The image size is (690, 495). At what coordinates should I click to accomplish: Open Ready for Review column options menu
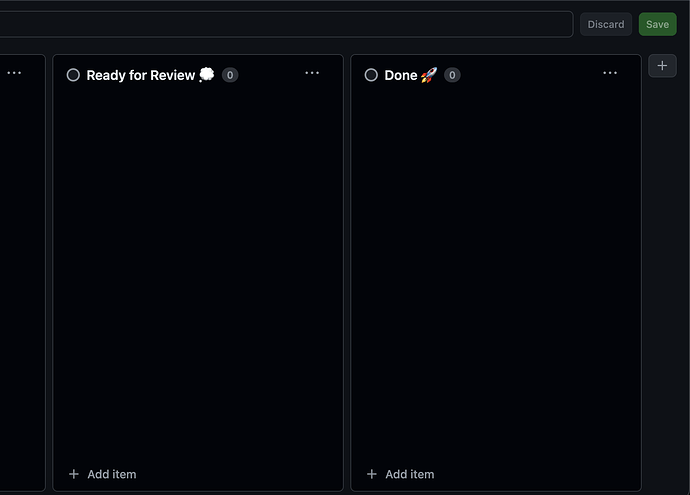tap(312, 74)
